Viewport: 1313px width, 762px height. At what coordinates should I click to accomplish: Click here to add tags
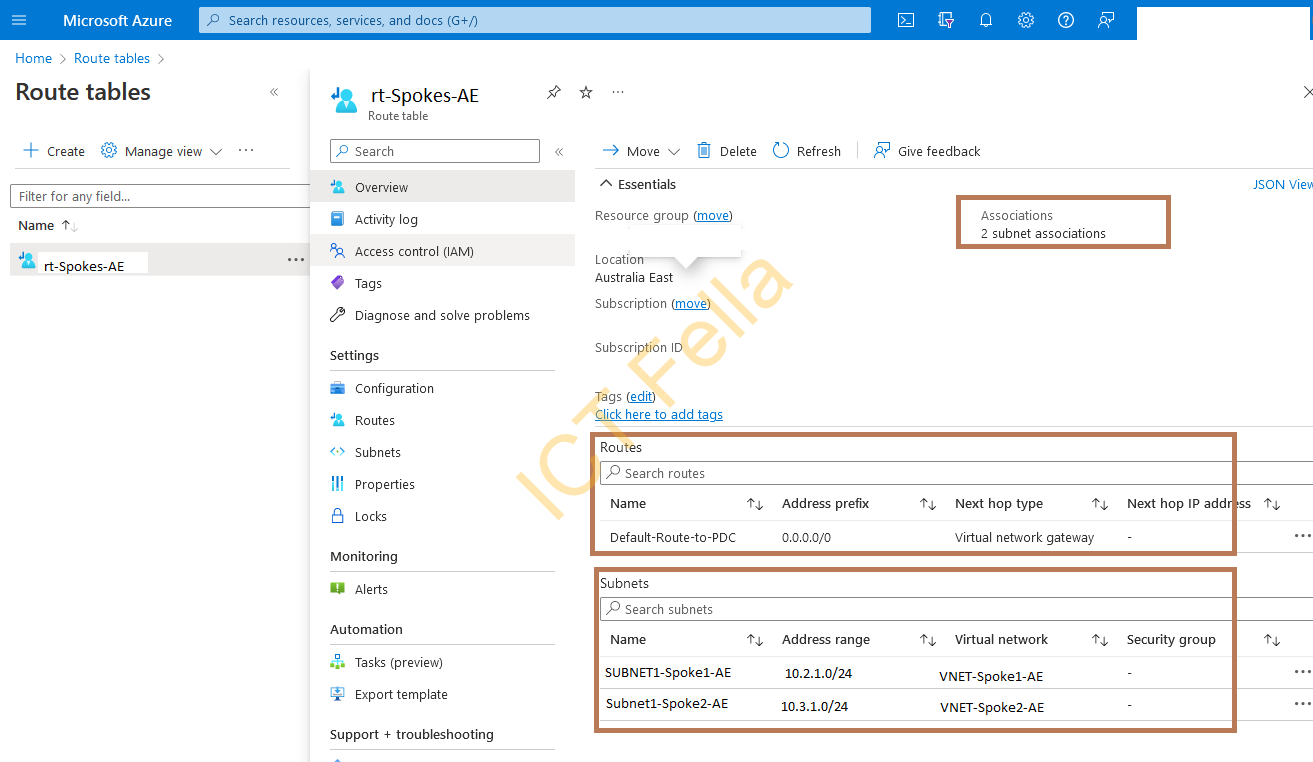pyautogui.click(x=658, y=414)
